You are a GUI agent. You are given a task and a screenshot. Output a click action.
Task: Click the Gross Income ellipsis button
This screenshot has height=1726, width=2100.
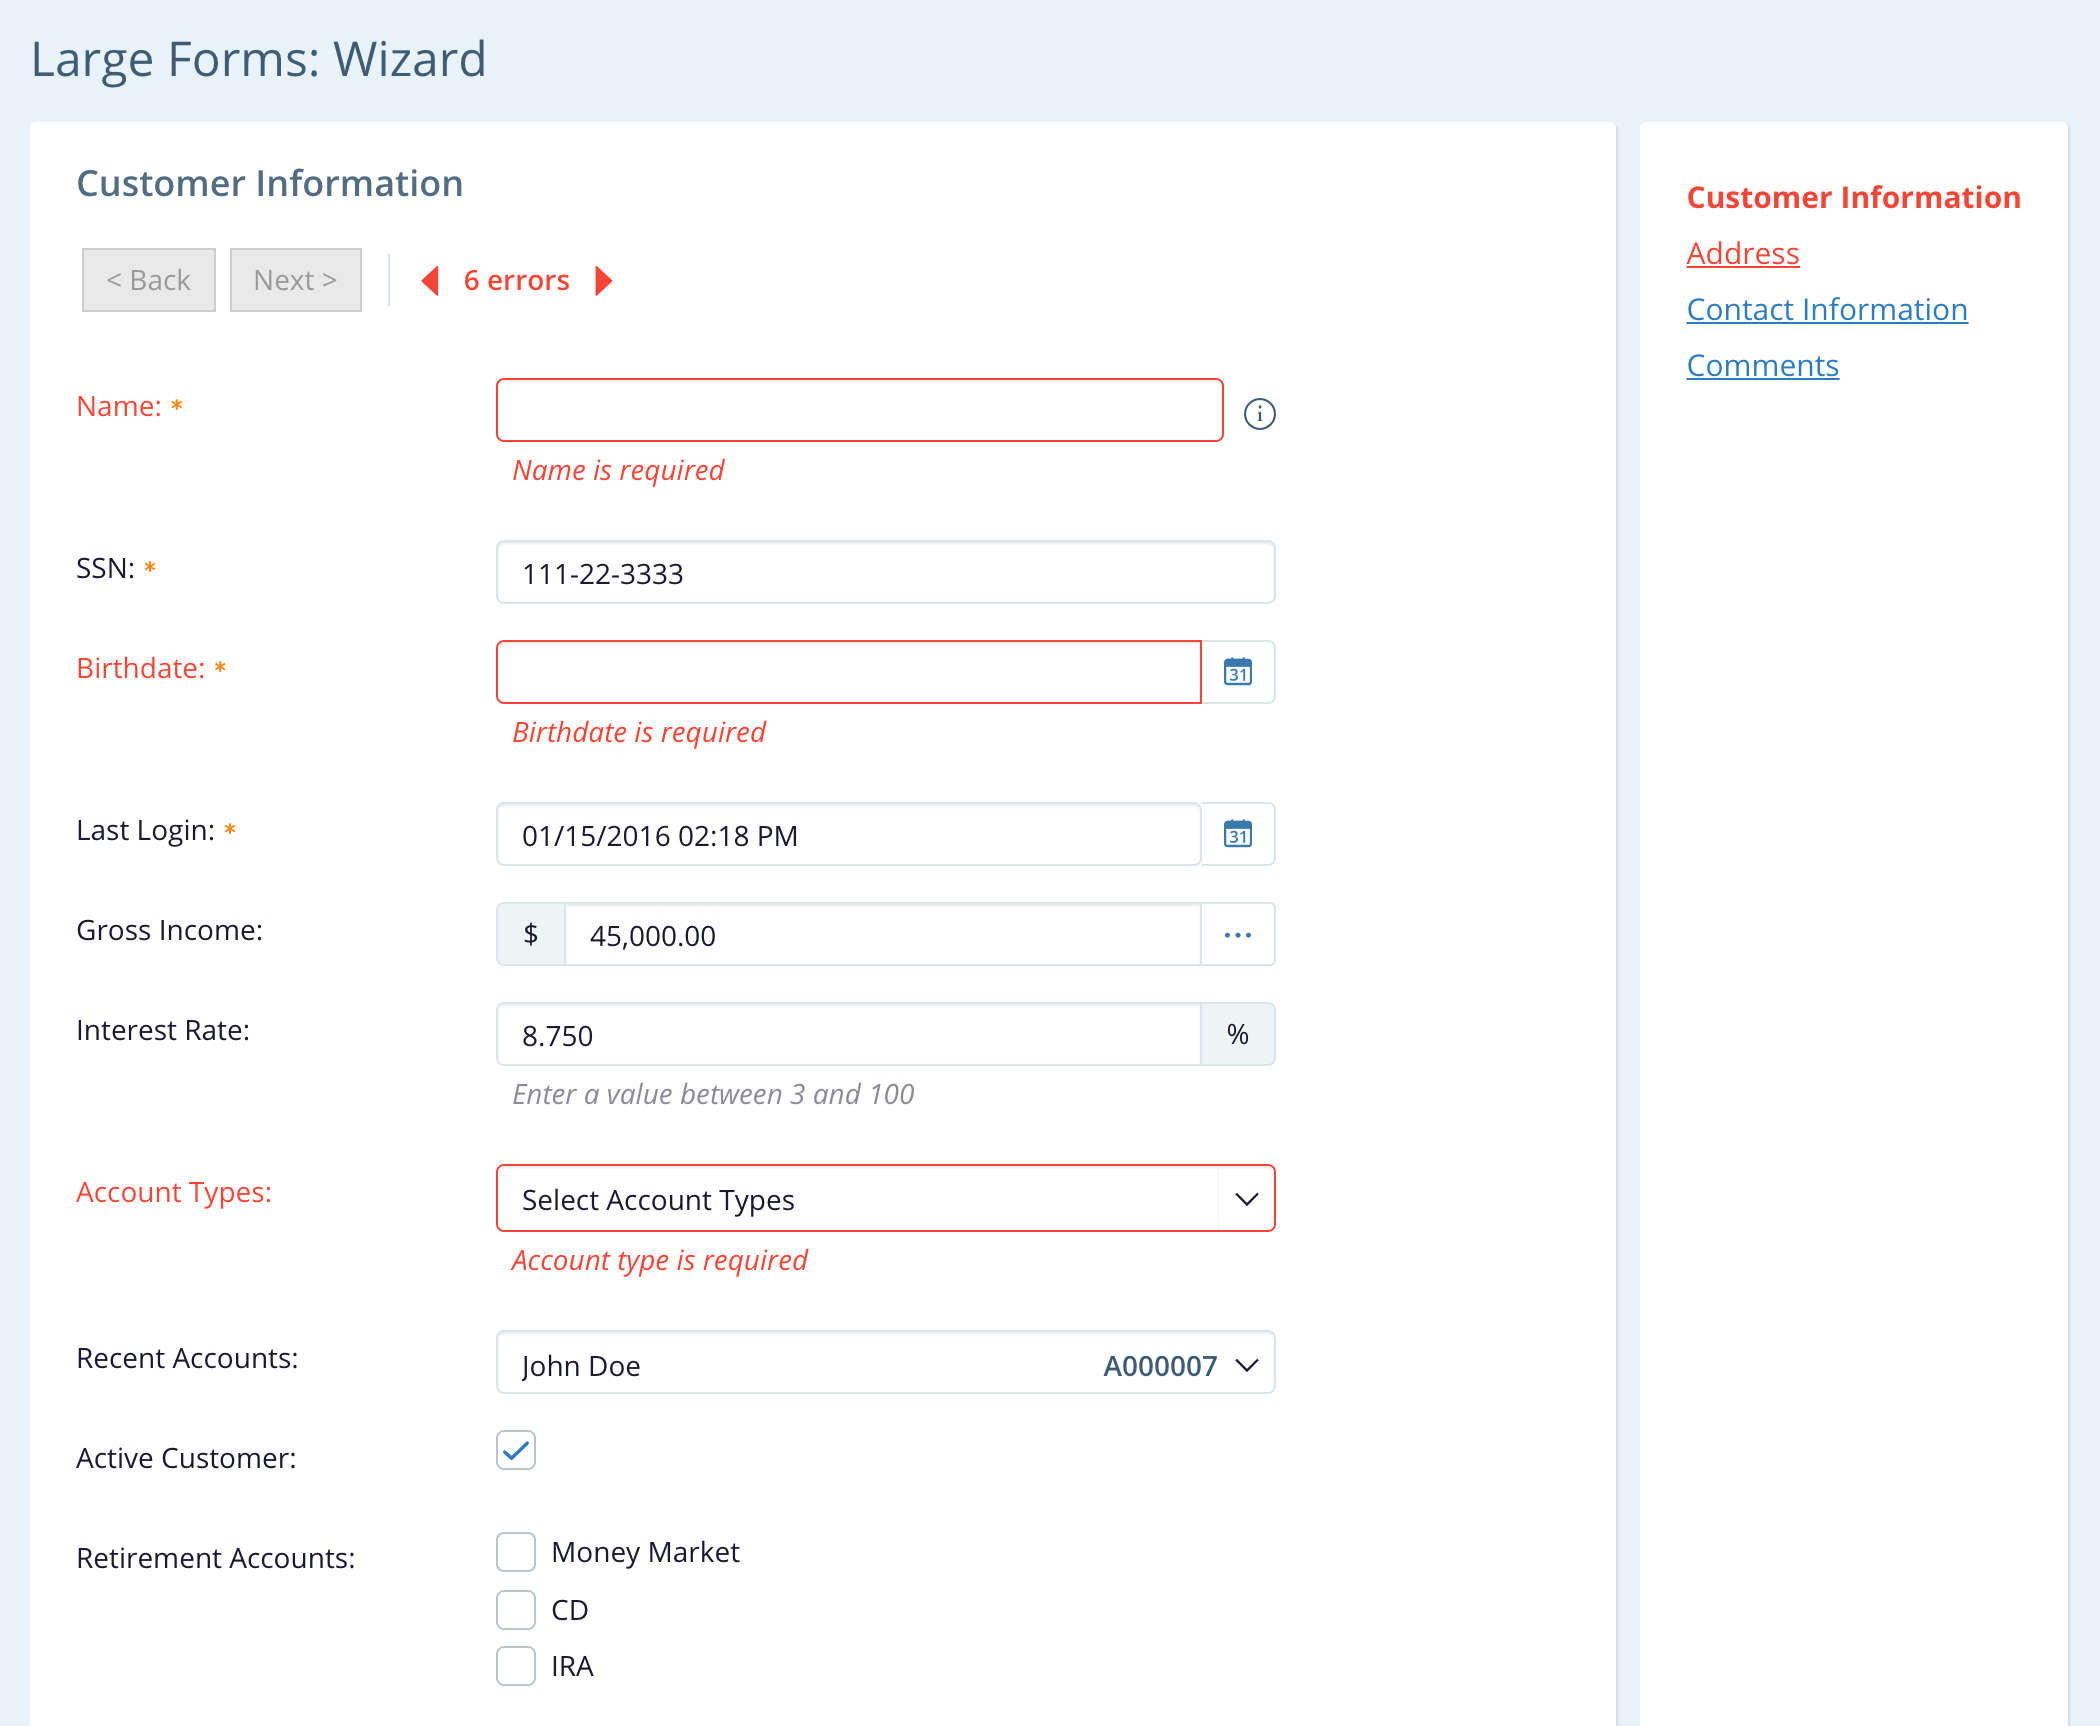1237,934
